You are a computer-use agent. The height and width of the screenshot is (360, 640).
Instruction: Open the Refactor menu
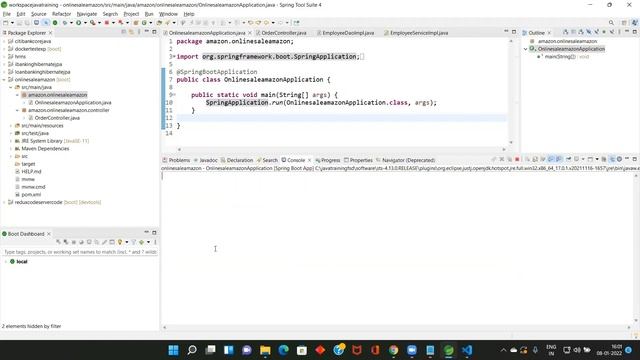pyautogui.click(x=62, y=14)
